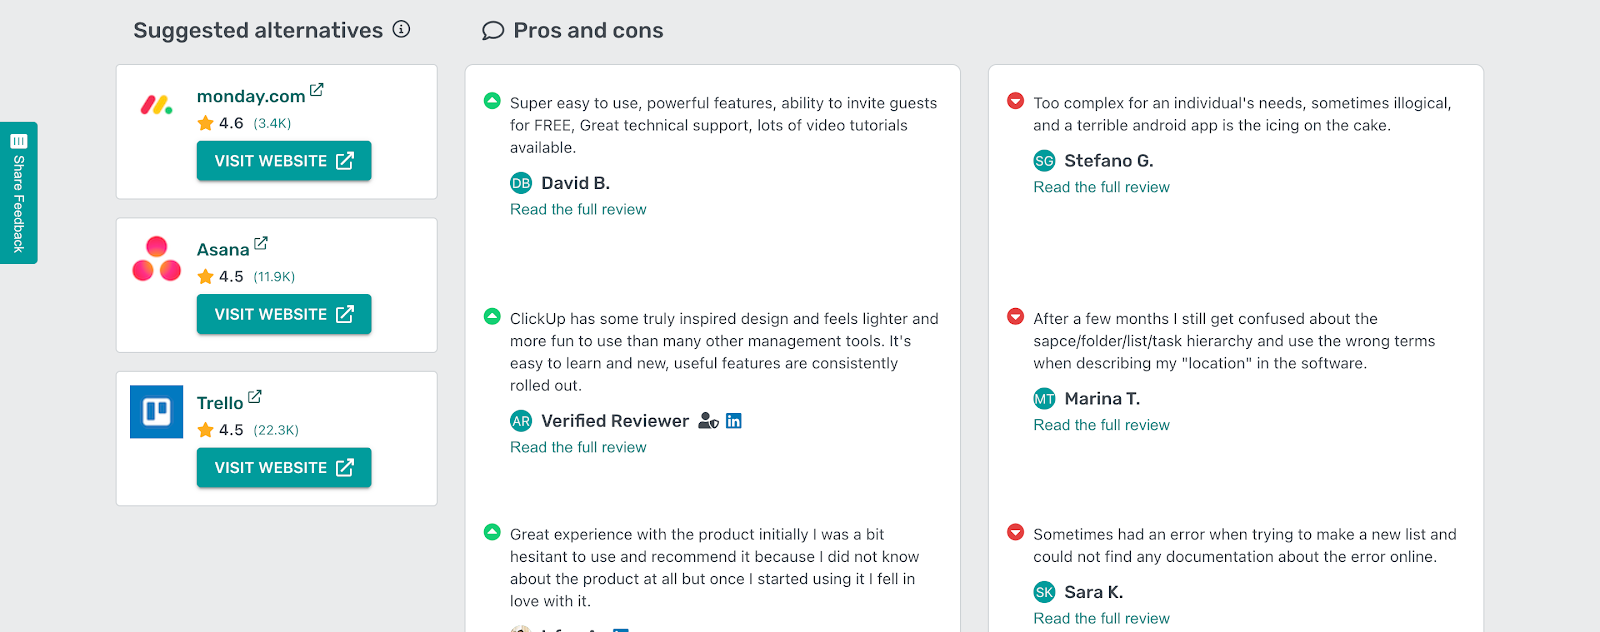
Task: Open the Share Feedback side tab
Action: coord(18,193)
